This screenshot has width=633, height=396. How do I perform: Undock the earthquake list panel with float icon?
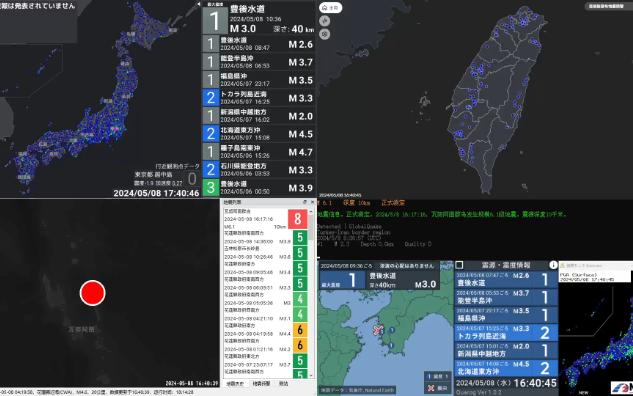click(305, 202)
